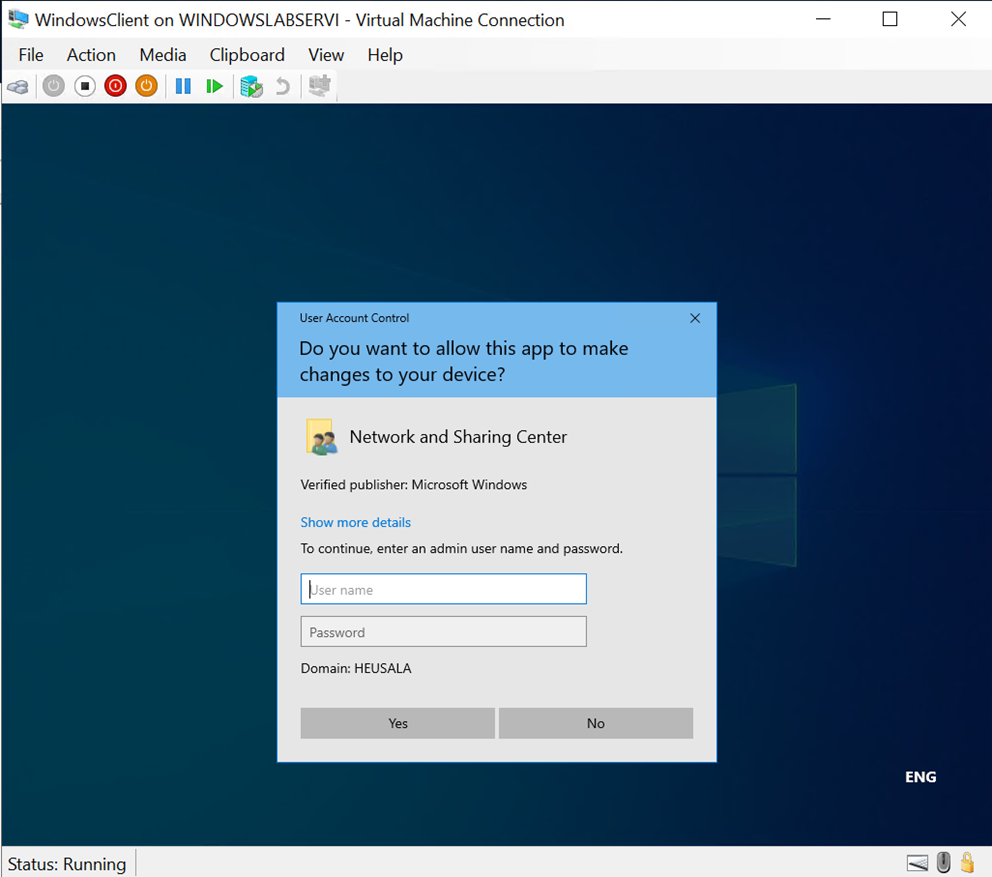Screen dimensions: 992x877
Task: Click the ENG language indicator
Action: pos(920,776)
